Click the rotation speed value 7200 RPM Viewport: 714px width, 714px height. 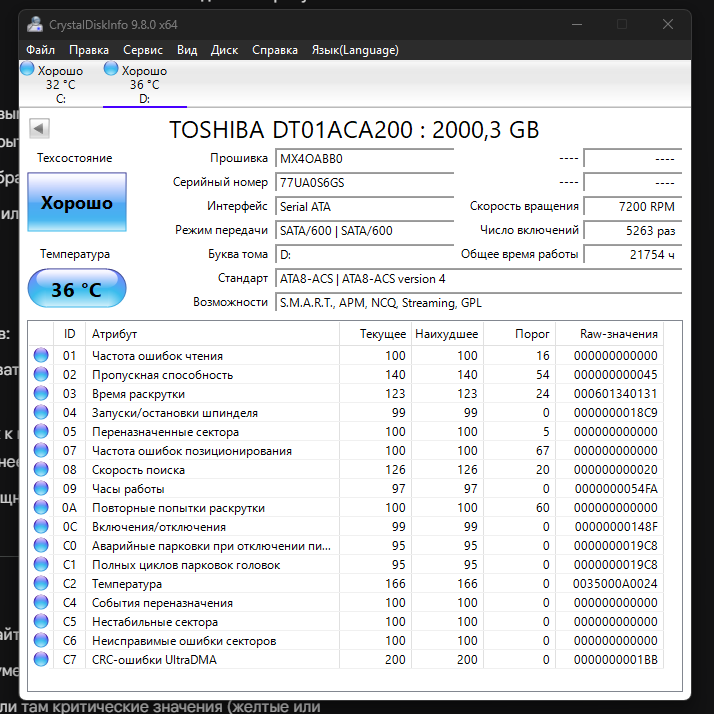632,206
